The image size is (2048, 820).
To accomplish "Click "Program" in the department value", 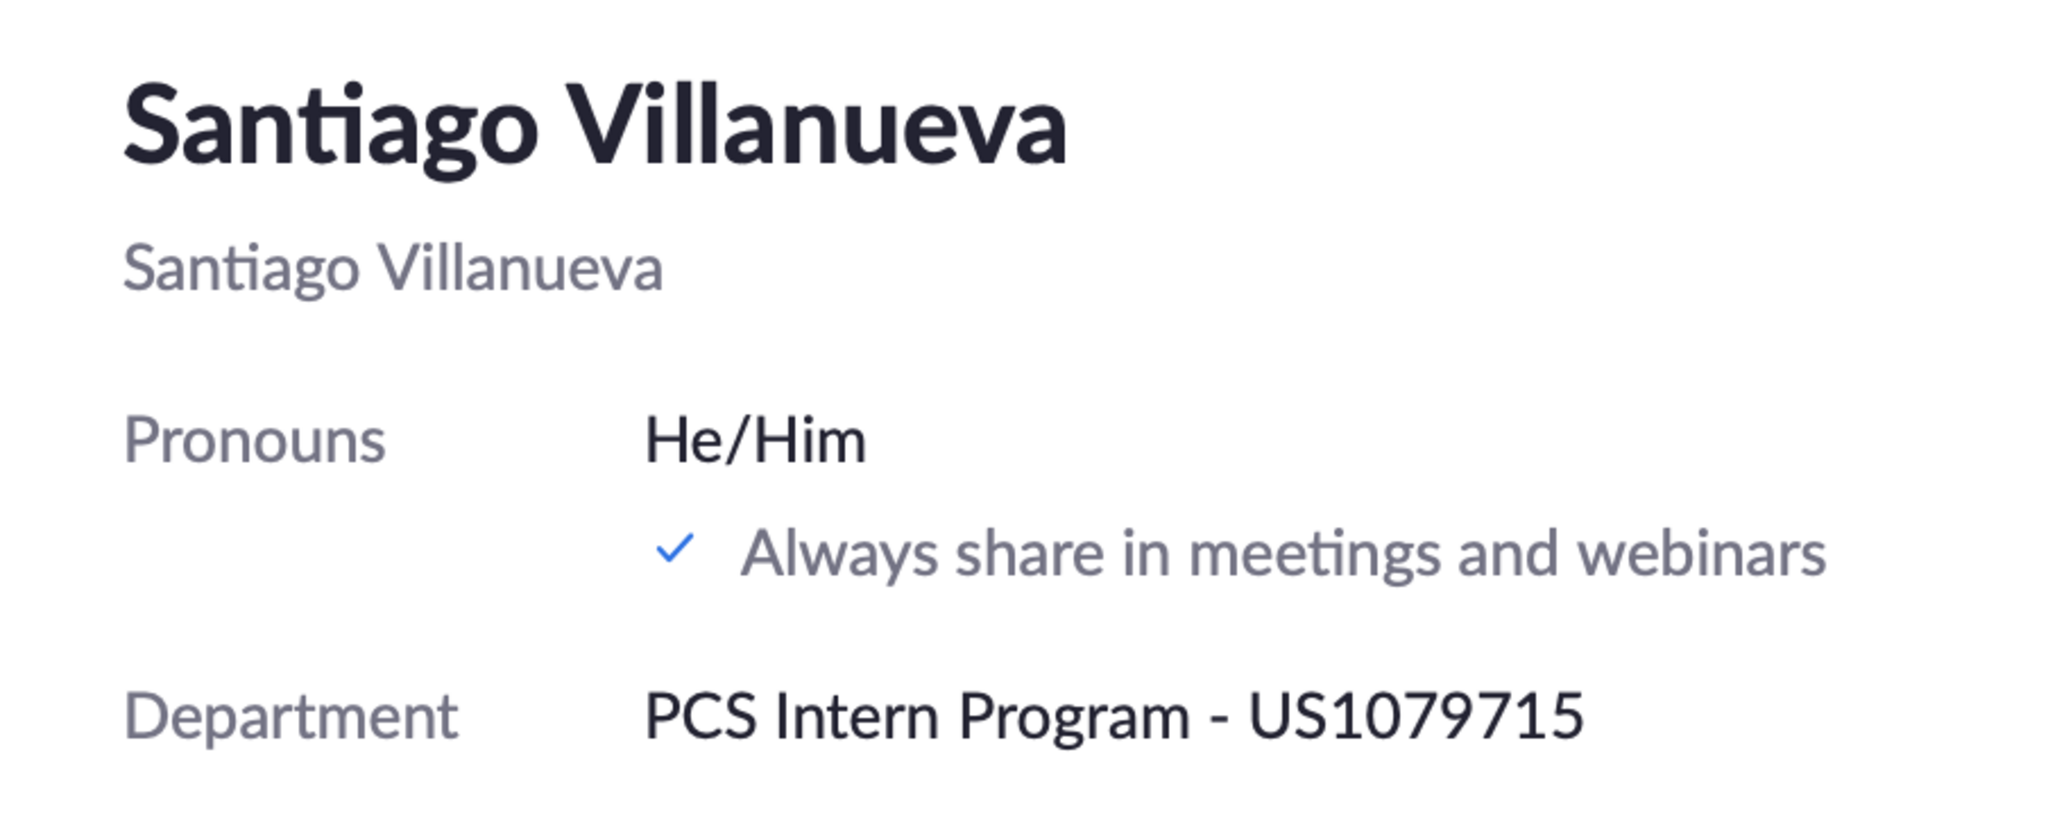I will (x=1073, y=716).
